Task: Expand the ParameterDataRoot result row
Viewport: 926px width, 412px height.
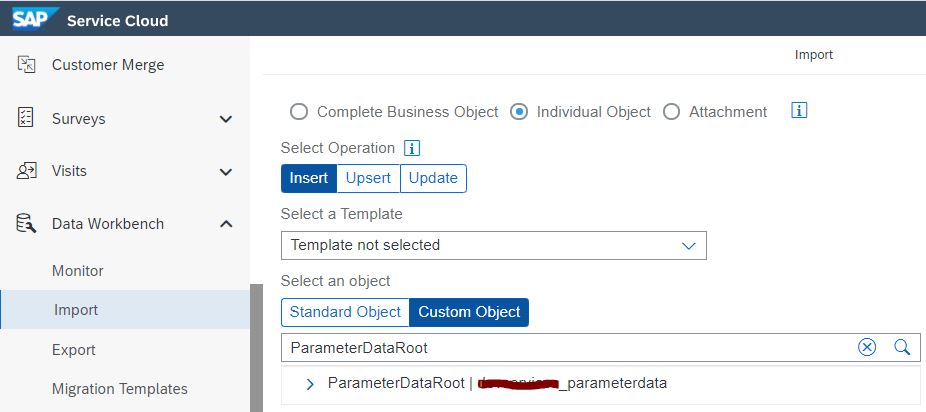Action: 309,383
